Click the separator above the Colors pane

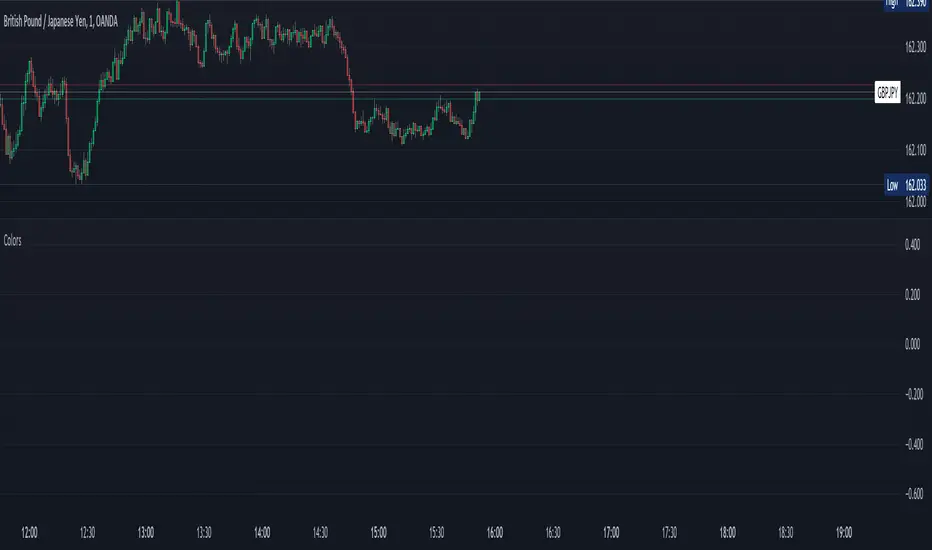[x=440, y=219]
